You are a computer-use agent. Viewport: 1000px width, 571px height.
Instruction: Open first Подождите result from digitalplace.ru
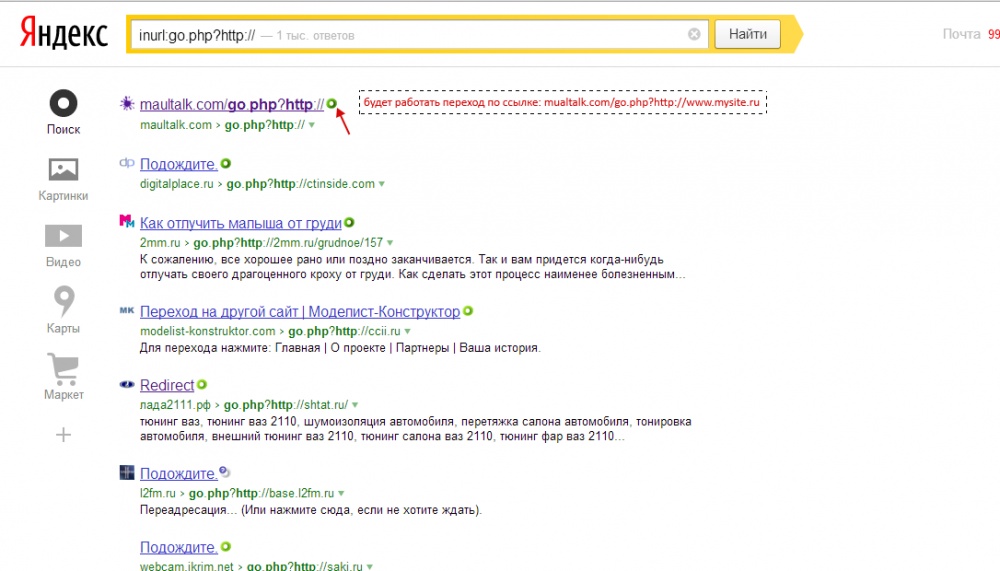tap(179, 164)
